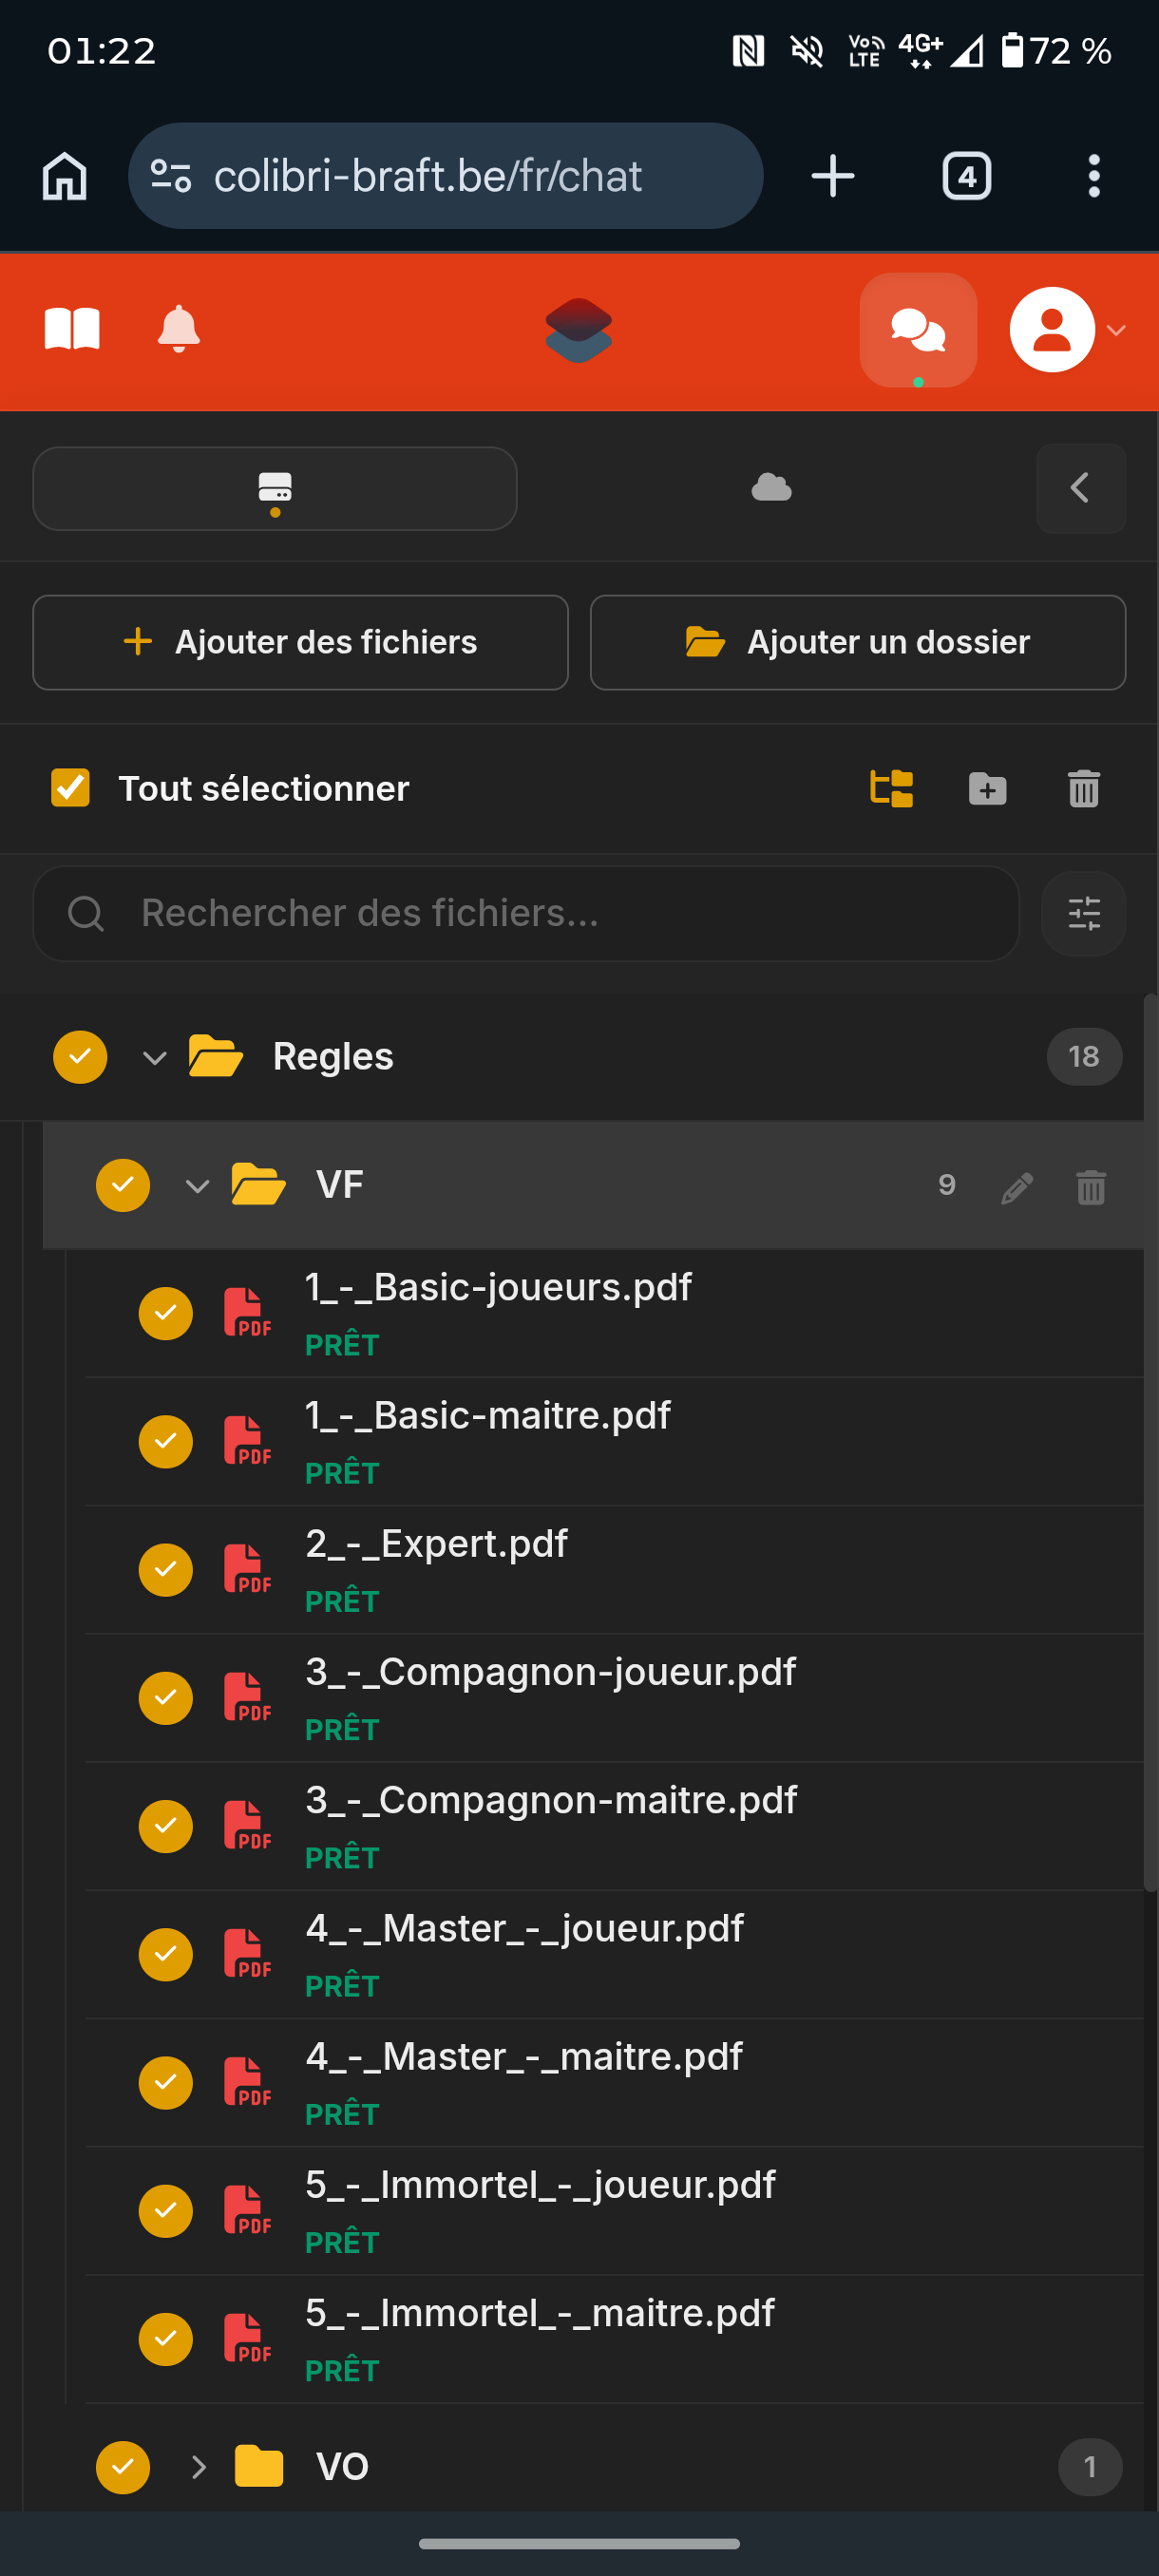Image resolution: width=1159 pixels, height=2576 pixels.
Task: Open the user account dropdown
Action: tap(1066, 330)
